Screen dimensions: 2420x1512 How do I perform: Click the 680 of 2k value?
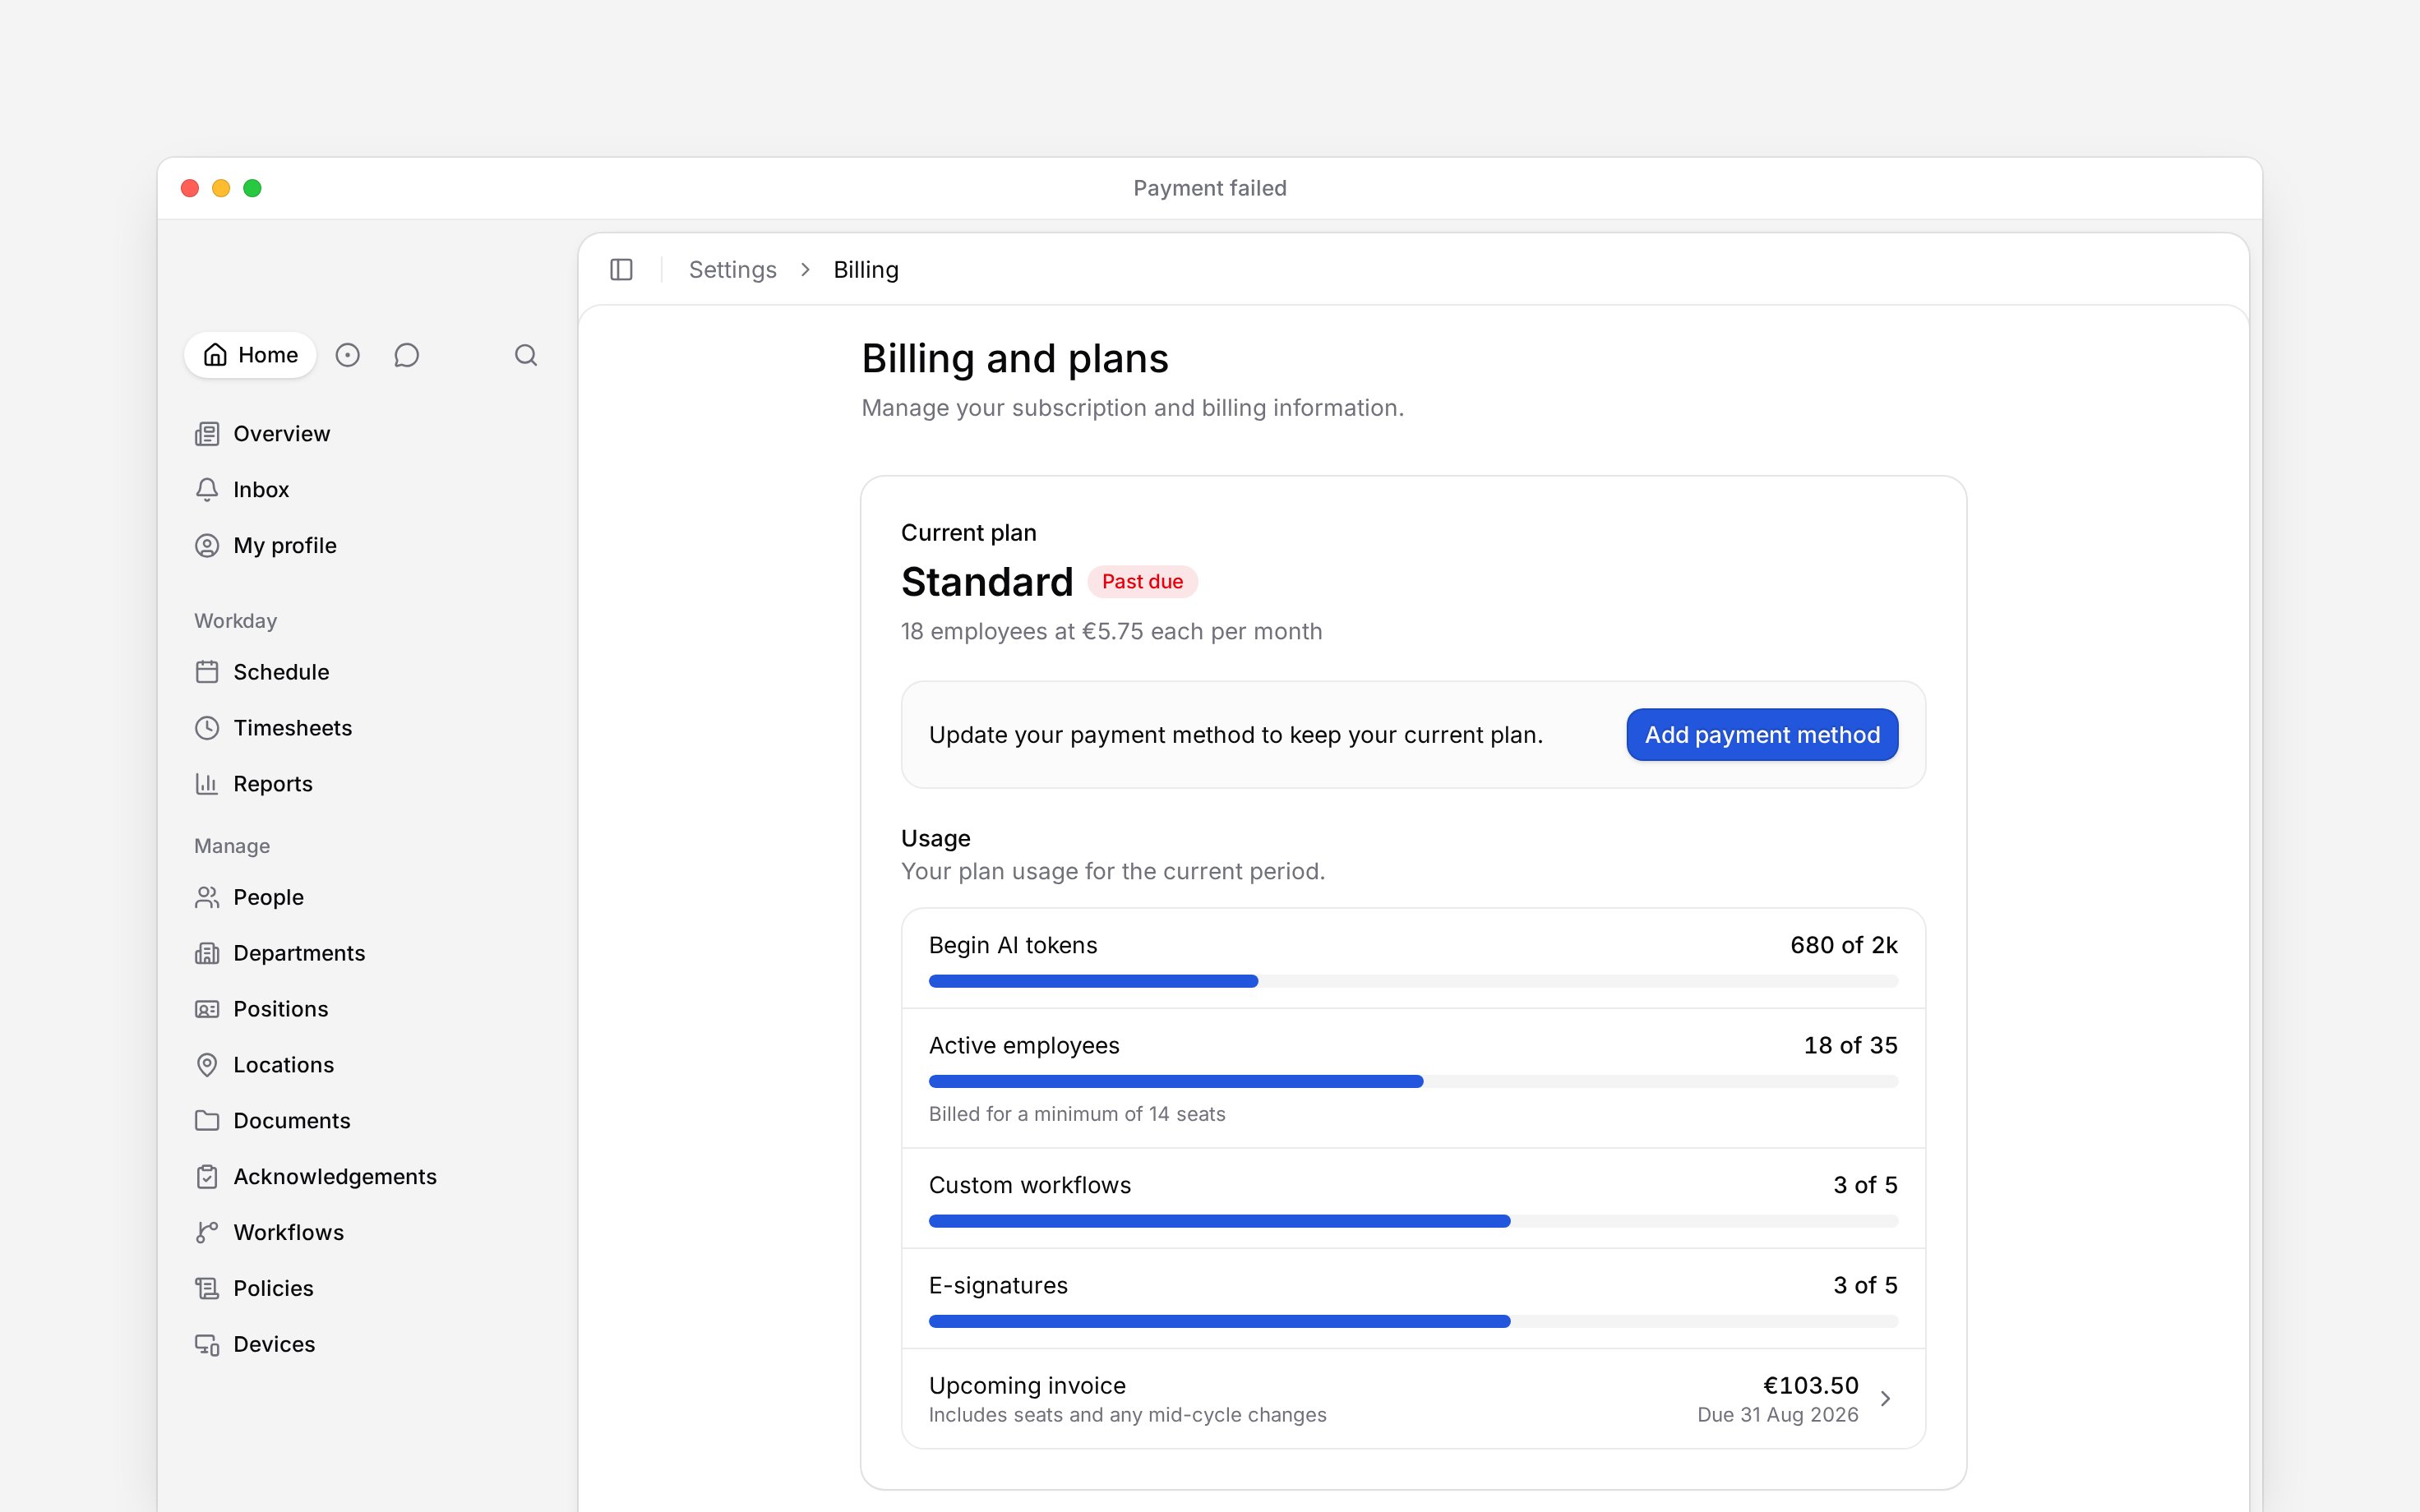(1843, 945)
